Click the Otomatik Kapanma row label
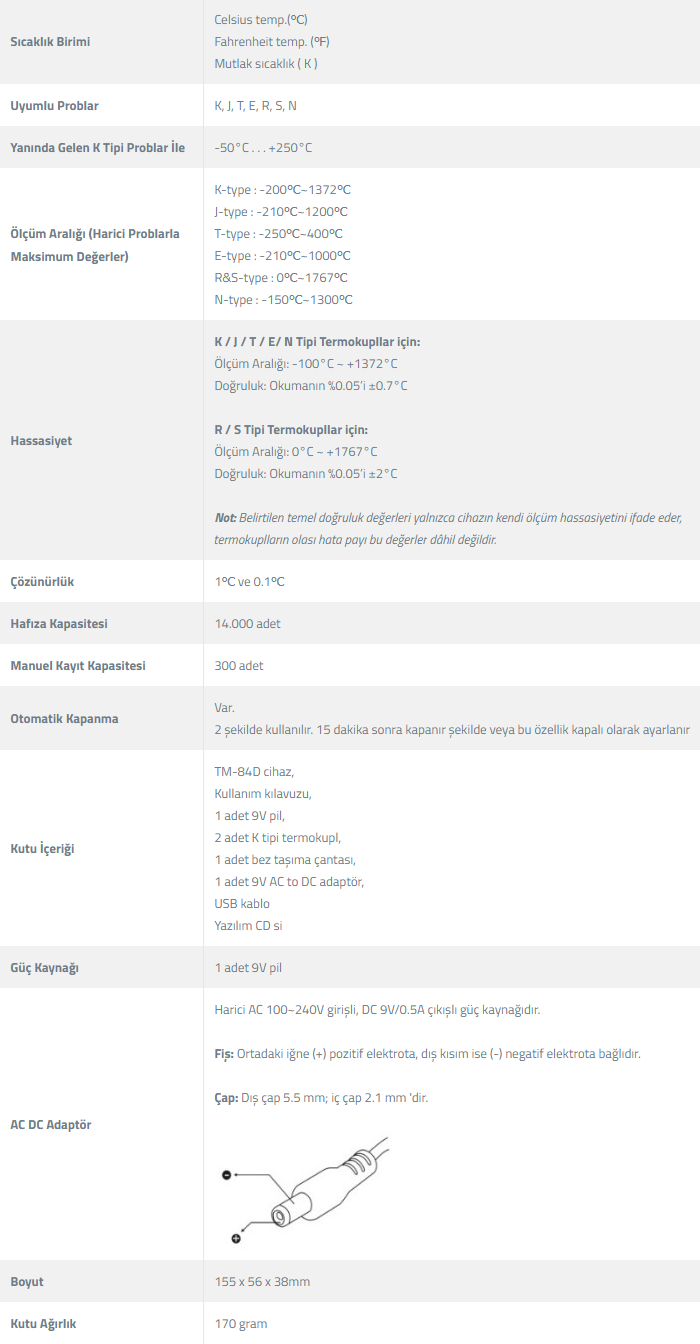700x1344 pixels. (63, 719)
